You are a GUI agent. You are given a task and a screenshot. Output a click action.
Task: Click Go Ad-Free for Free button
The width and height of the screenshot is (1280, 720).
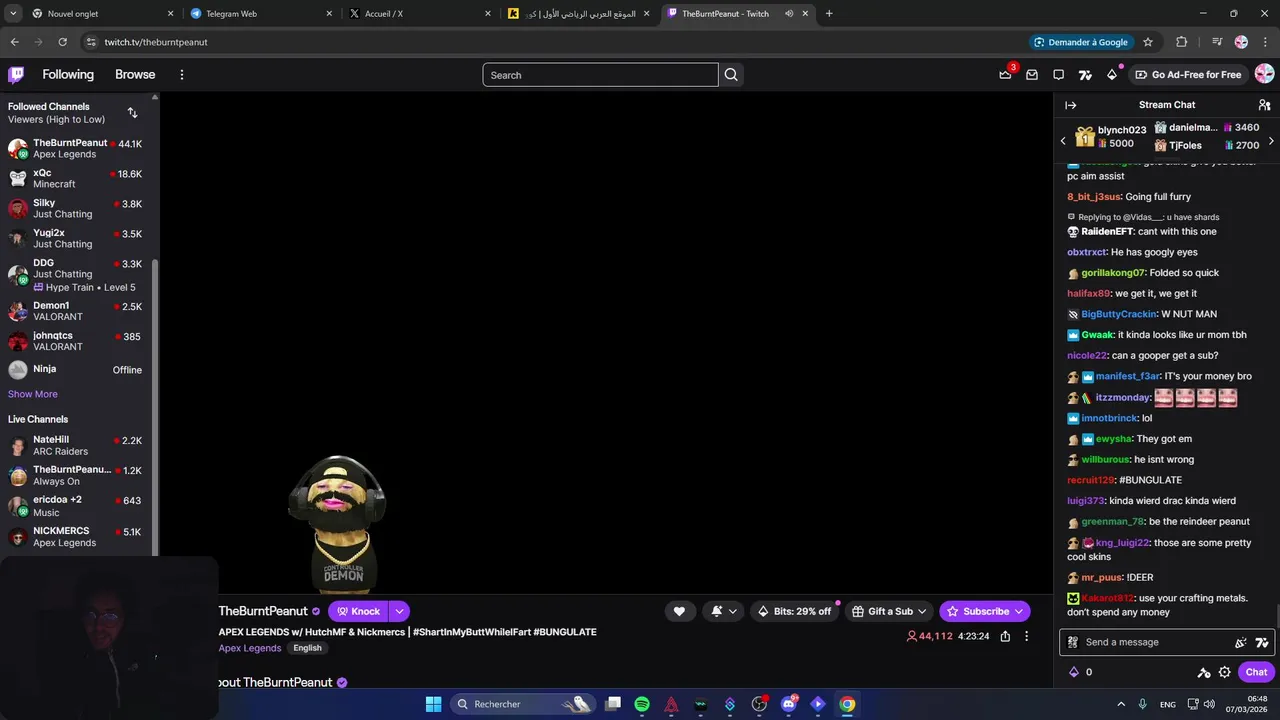coord(1188,74)
